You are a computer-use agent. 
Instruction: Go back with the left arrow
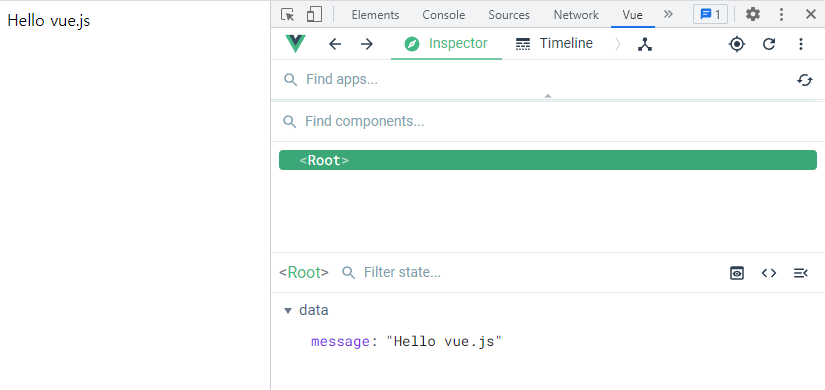point(335,44)
